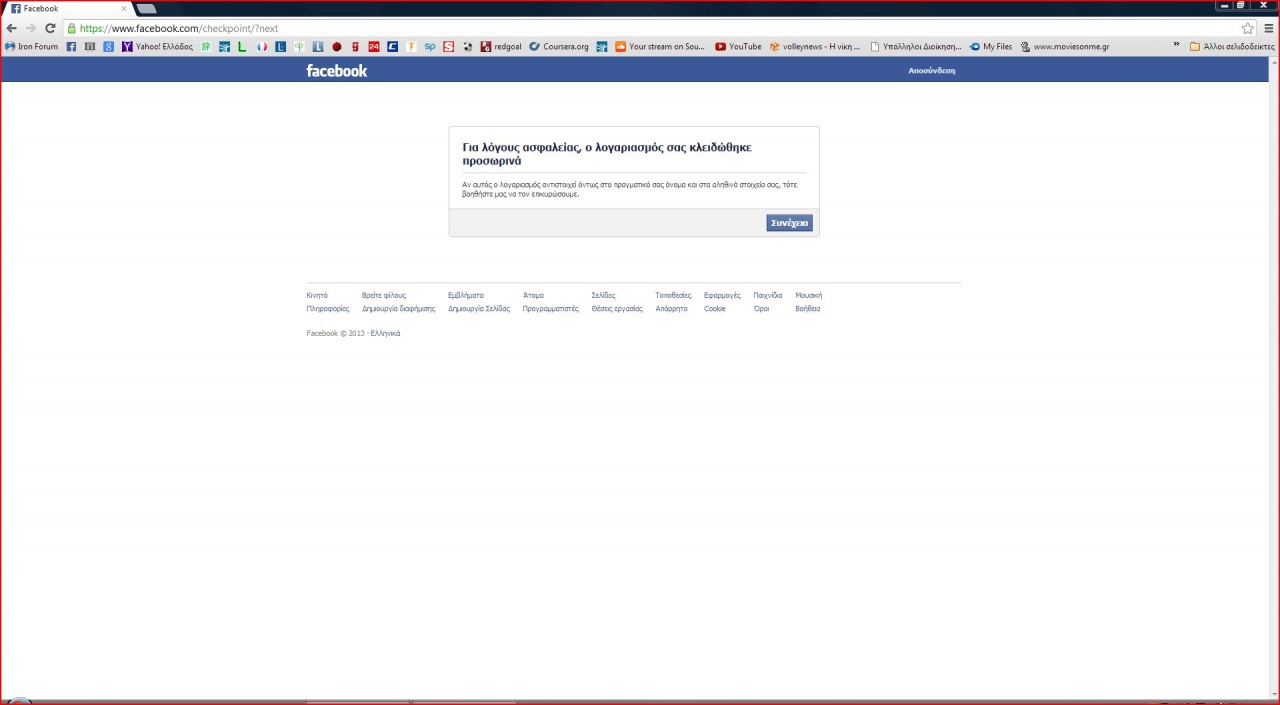Open the Google 'g' bookmark icon
The width and height of the screenshot is (1280, 705).
click(x=109, y=46)
